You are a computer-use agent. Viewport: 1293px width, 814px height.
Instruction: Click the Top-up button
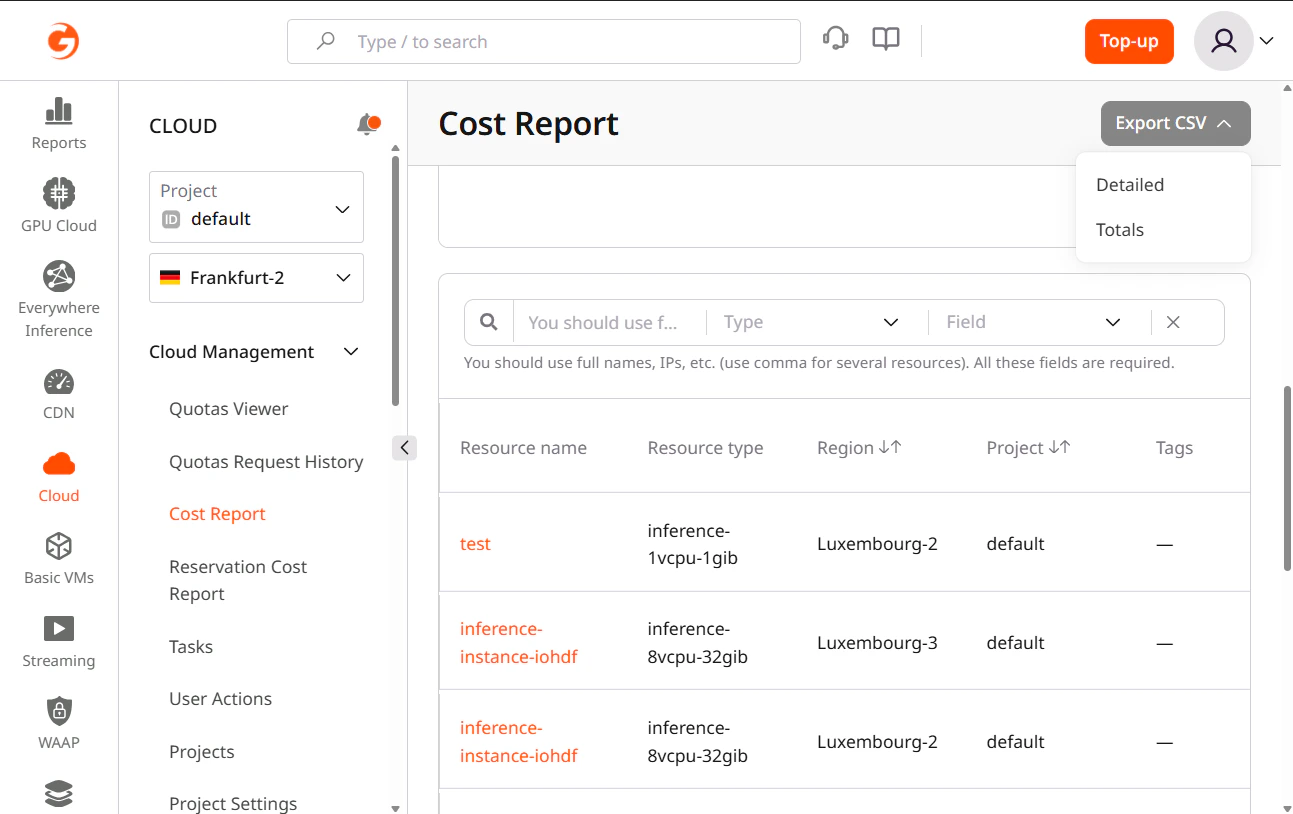(x=1129, y=41)
